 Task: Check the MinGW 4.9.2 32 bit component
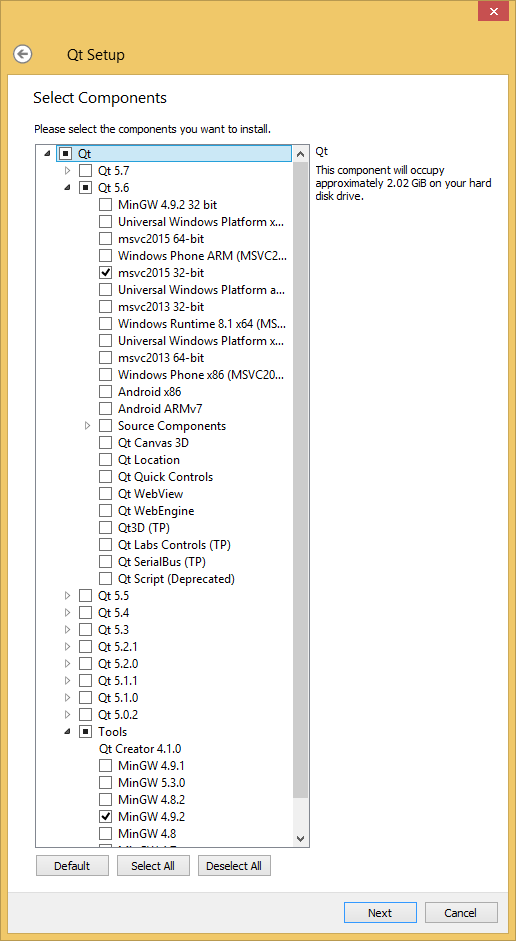[x=106, y=205]
